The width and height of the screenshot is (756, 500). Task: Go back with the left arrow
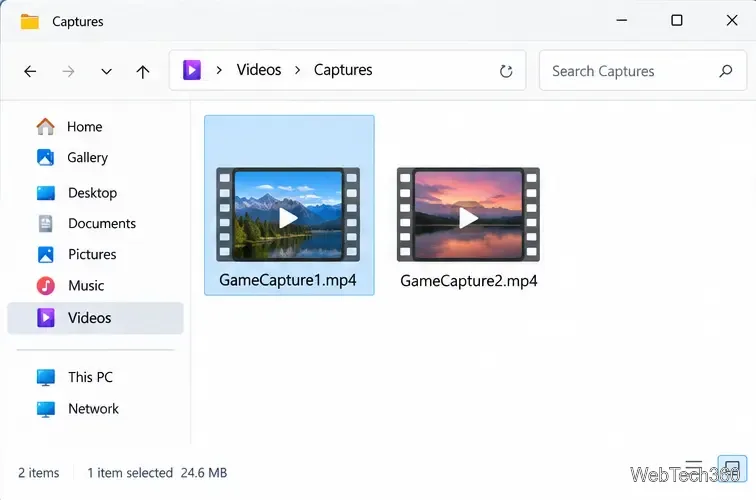[x=30, y=72]
